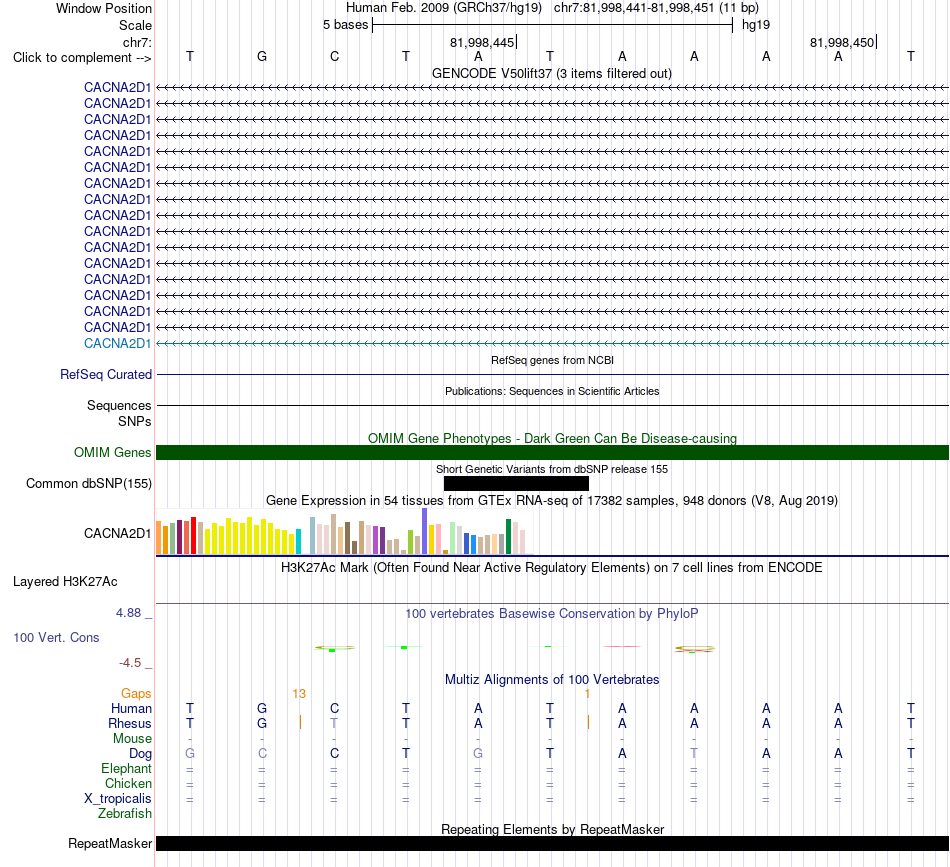
Task: Click the GTEx 'Gene Expression in 54 tissues' title
Action: [552, 500]
